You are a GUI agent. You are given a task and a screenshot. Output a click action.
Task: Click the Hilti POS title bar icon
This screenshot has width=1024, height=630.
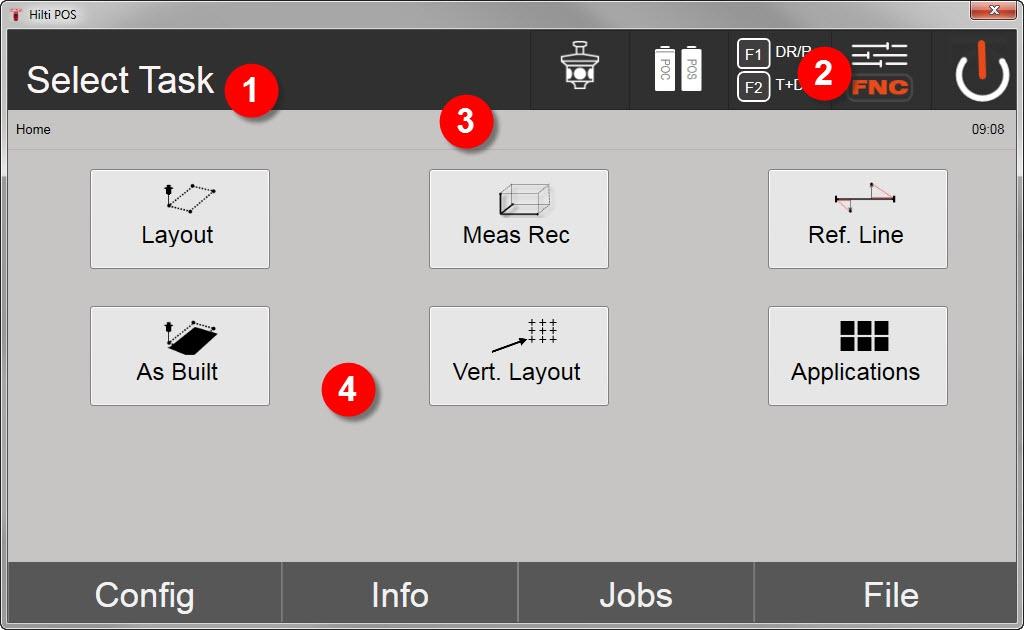pyautogui.click(x=16, y=14)
